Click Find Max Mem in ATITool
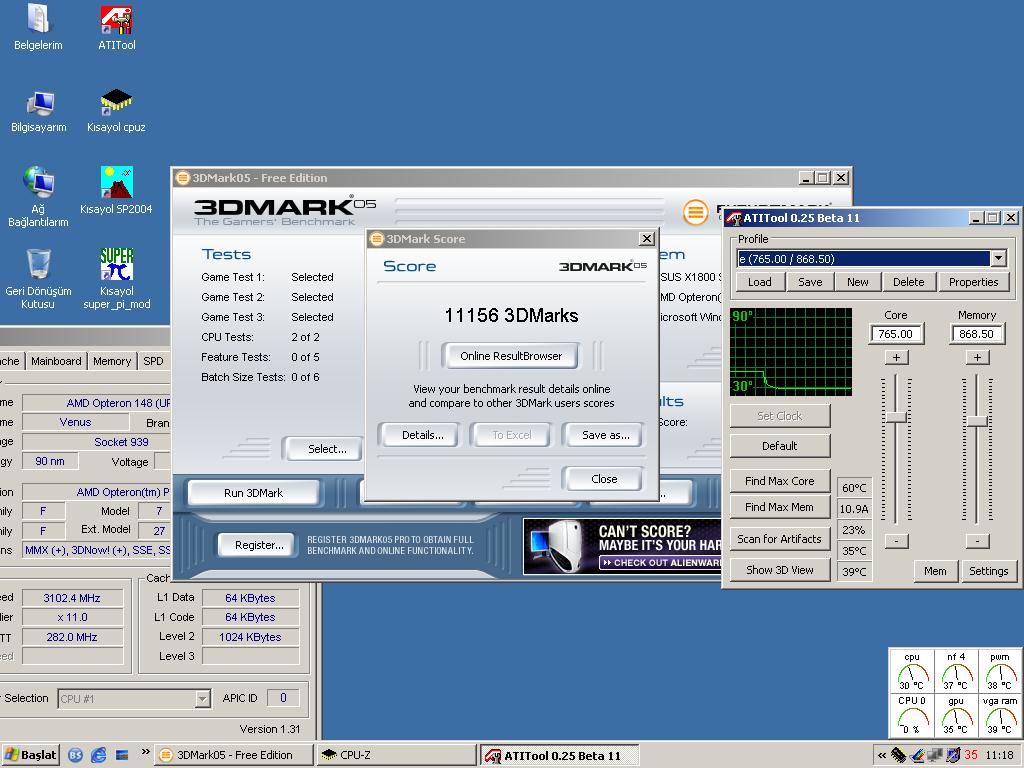1024x768 pixels. click(780, 507)
